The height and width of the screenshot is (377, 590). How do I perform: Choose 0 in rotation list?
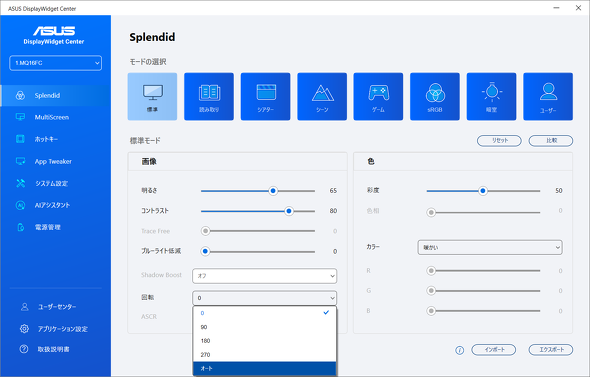pos(265,313)
